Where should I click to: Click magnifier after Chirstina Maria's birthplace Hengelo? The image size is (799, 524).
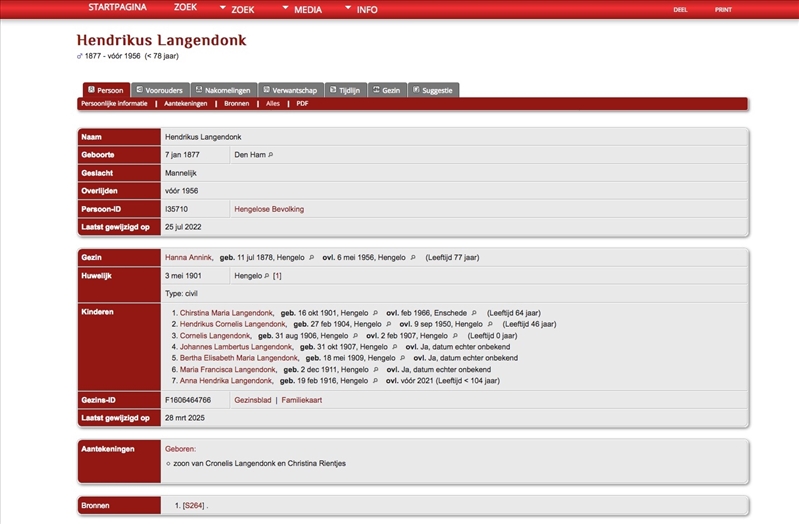[x=375, y=313]
